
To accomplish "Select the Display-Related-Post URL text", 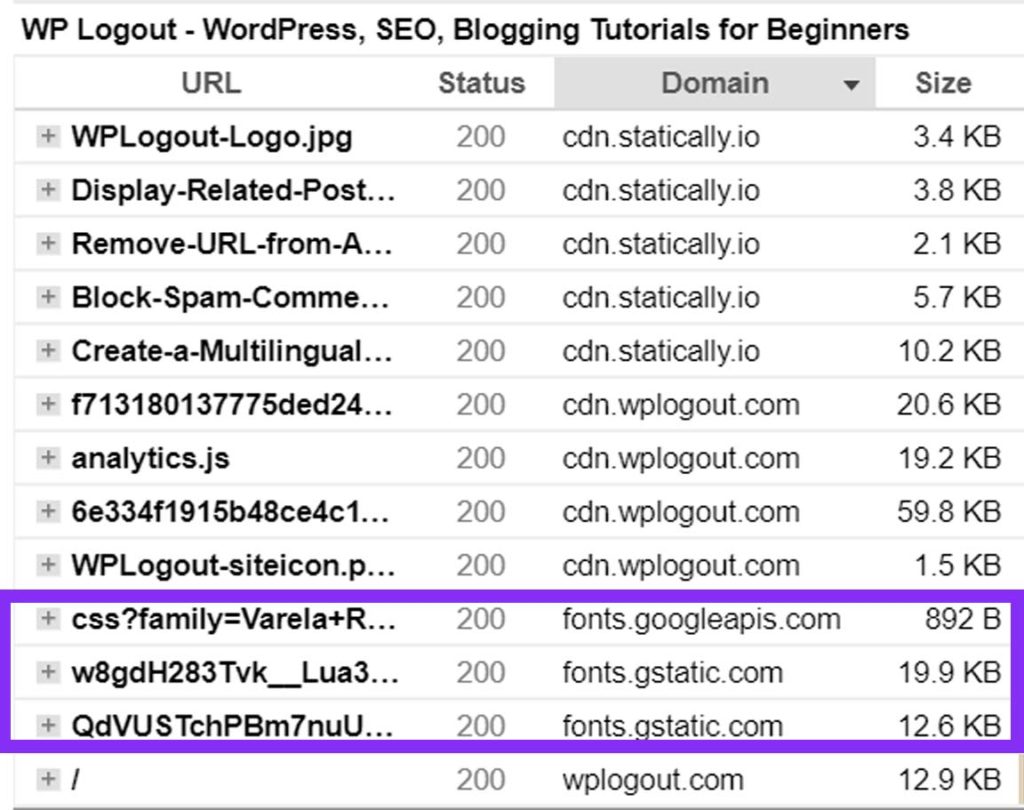I will coord(233,191).
